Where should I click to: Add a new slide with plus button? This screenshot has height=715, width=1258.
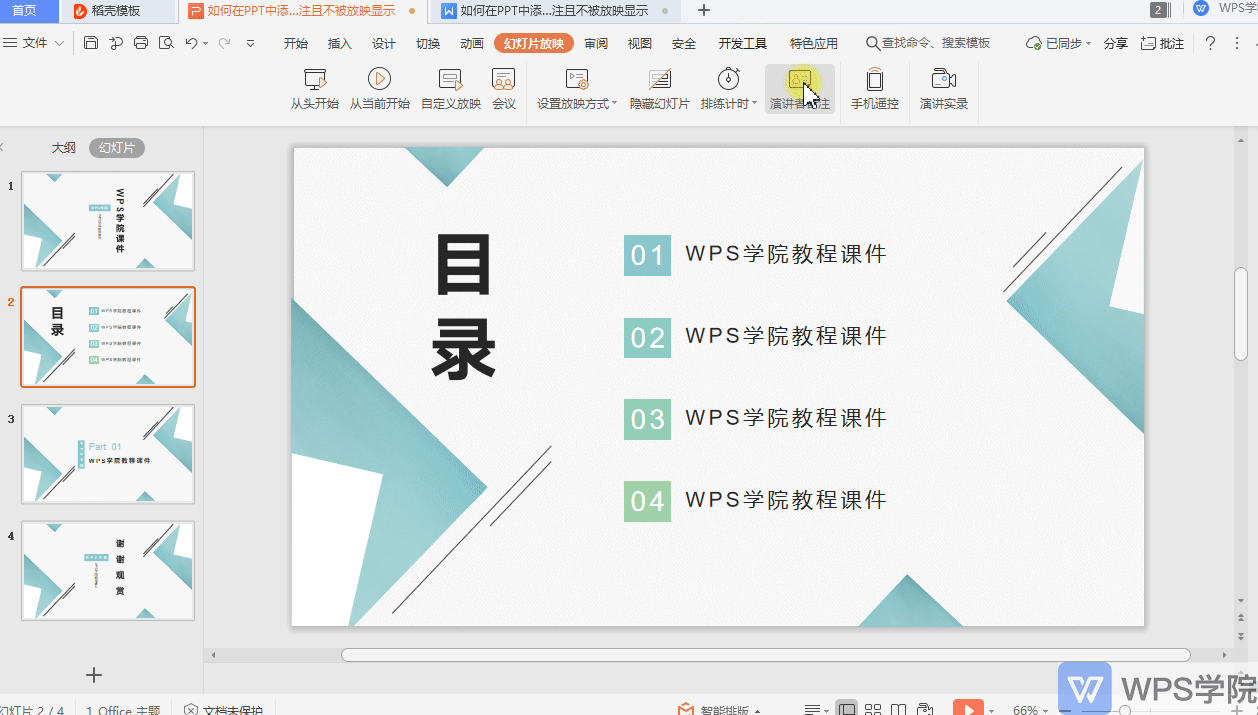[x=94, y=675]
